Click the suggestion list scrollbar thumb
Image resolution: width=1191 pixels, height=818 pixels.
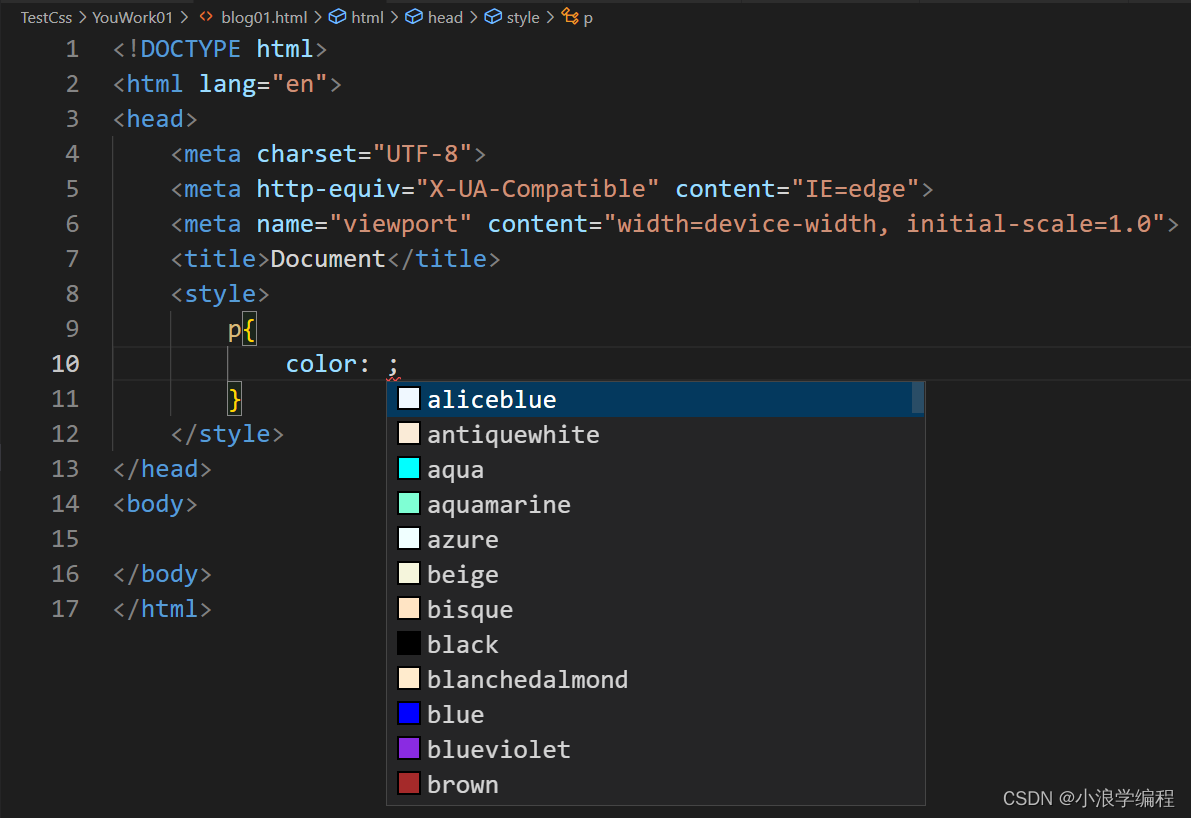point(918,398)
